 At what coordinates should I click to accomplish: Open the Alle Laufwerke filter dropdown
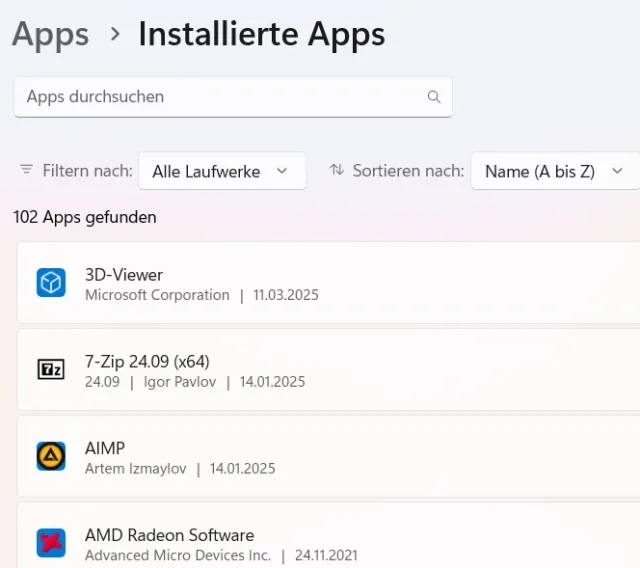(x=222, y=171)
